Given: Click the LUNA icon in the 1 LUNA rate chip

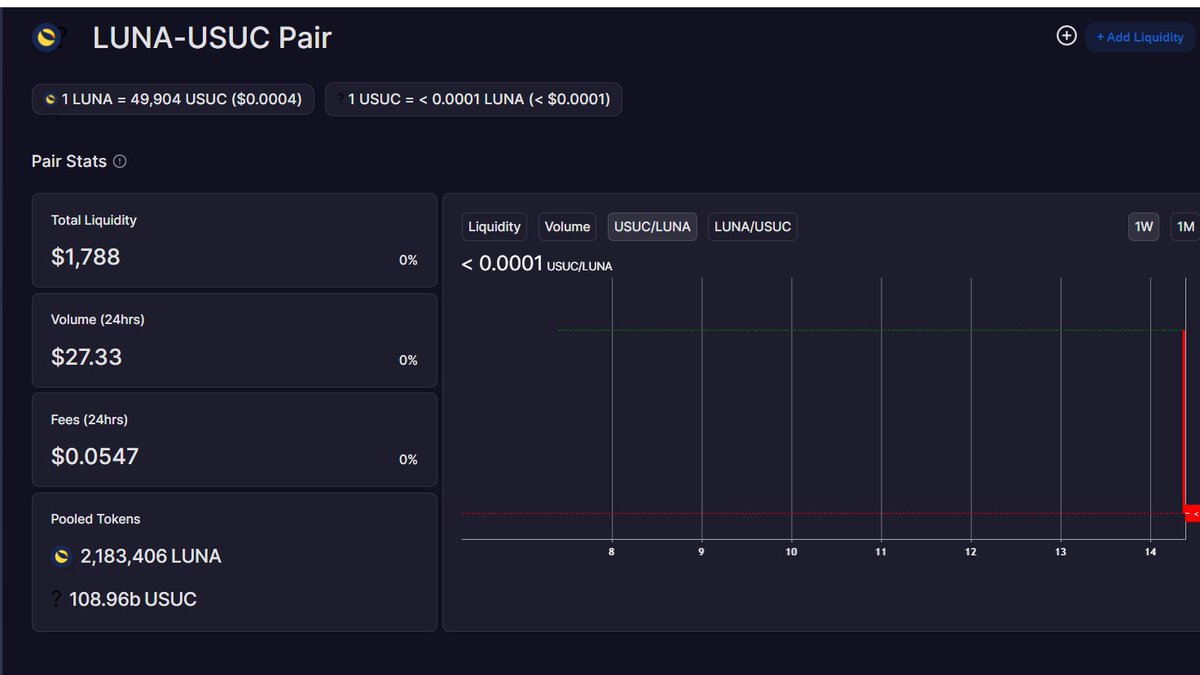Looking at the screenshot, I should pyautogui.click(x=50, y=100).
